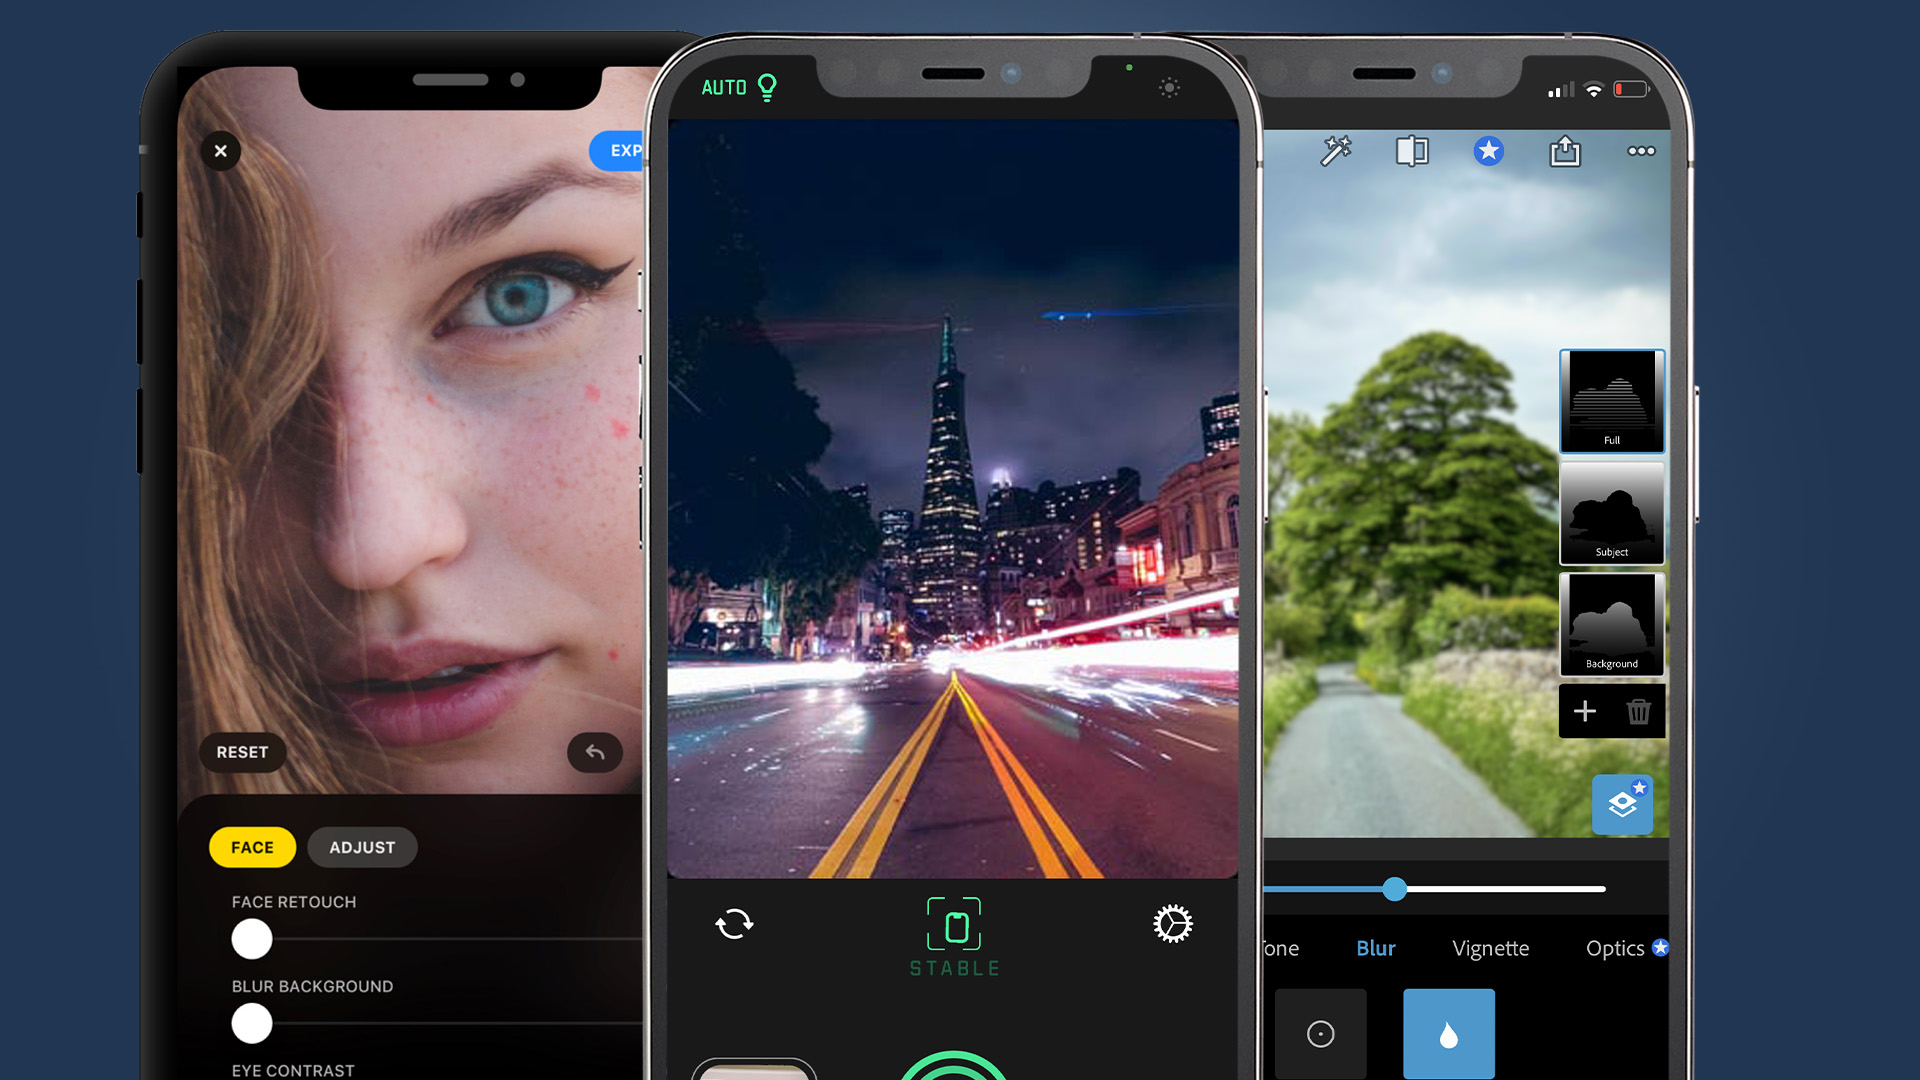1920x1080 pixels.
Task: Click the undo arrow icon on portrait screen
Action: (x=596, y=752)
